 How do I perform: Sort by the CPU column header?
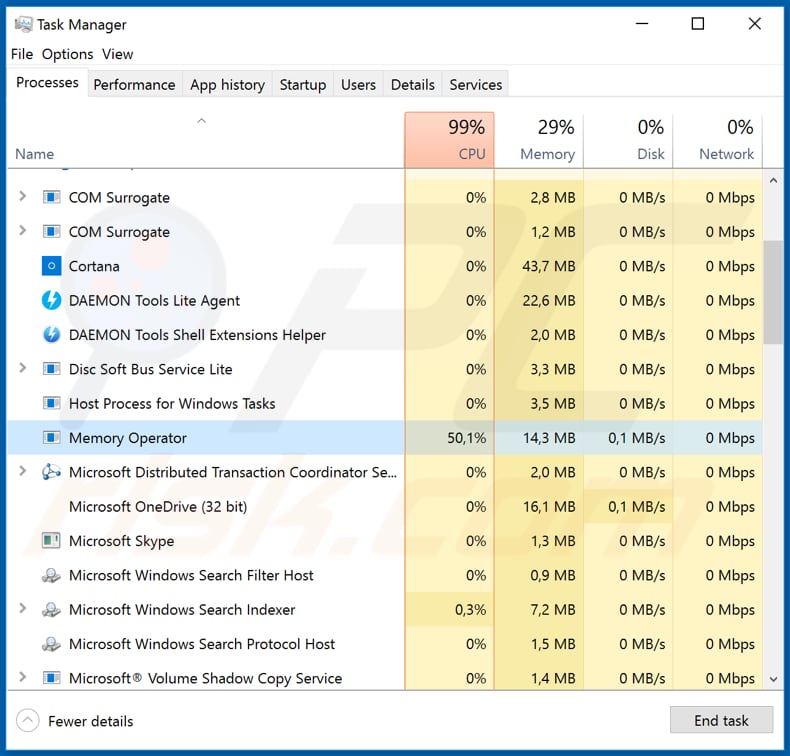[x=449, y=140]
